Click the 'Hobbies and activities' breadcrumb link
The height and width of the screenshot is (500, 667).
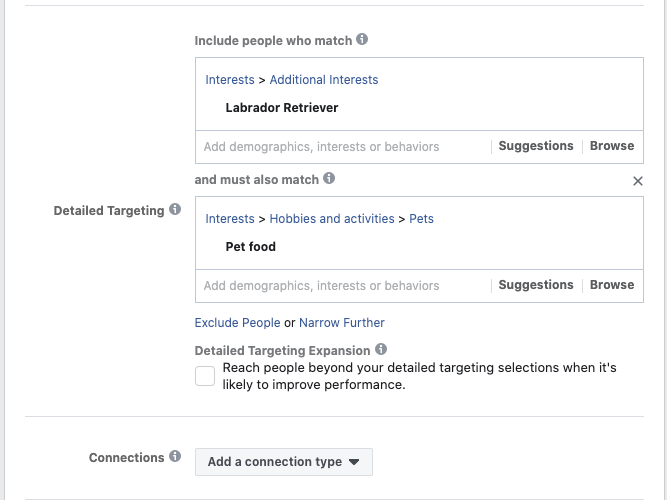click(x=332, y=219)
